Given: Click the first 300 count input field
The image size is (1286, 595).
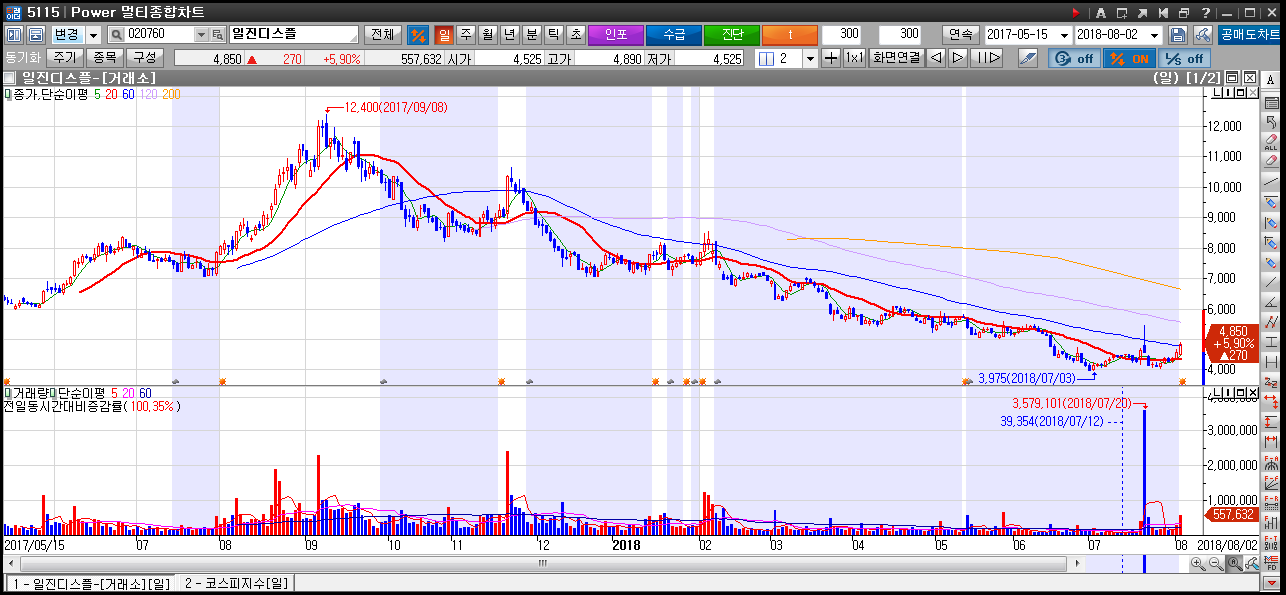Looking at the screenshot, I should pos(842,34).
